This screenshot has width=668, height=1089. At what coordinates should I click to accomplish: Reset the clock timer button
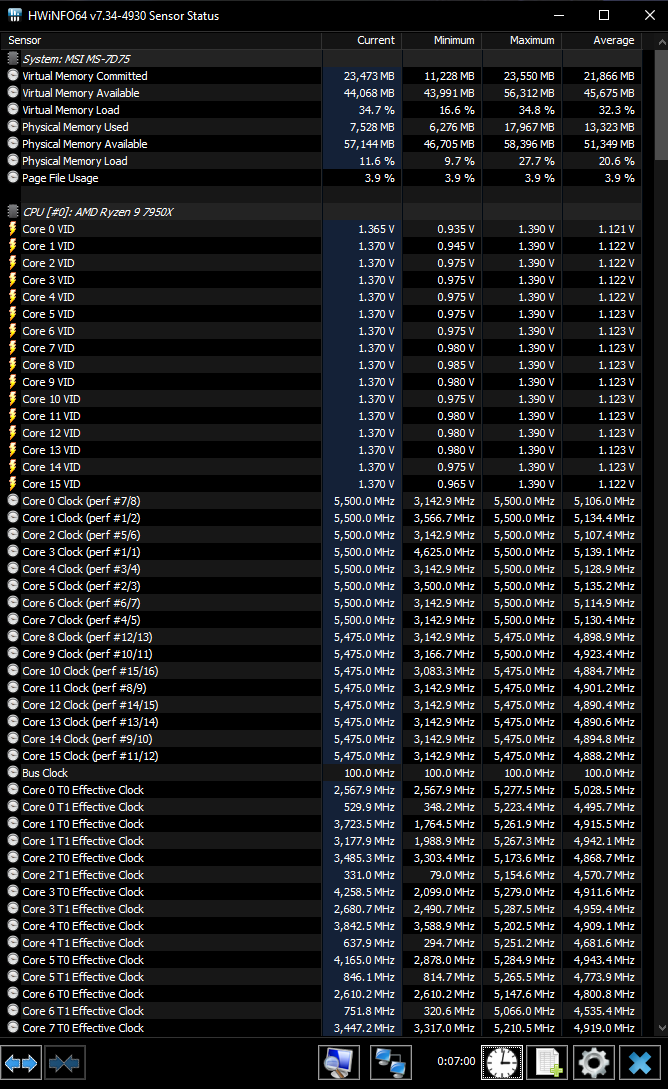501,1063
